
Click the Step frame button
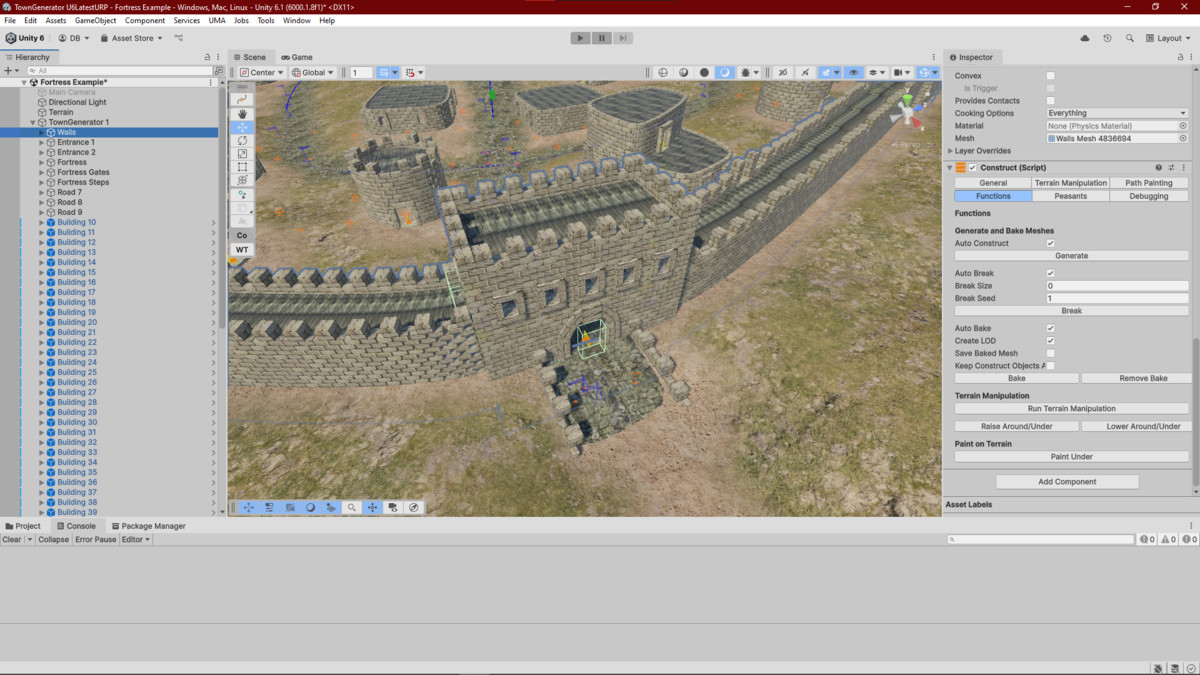622,38
